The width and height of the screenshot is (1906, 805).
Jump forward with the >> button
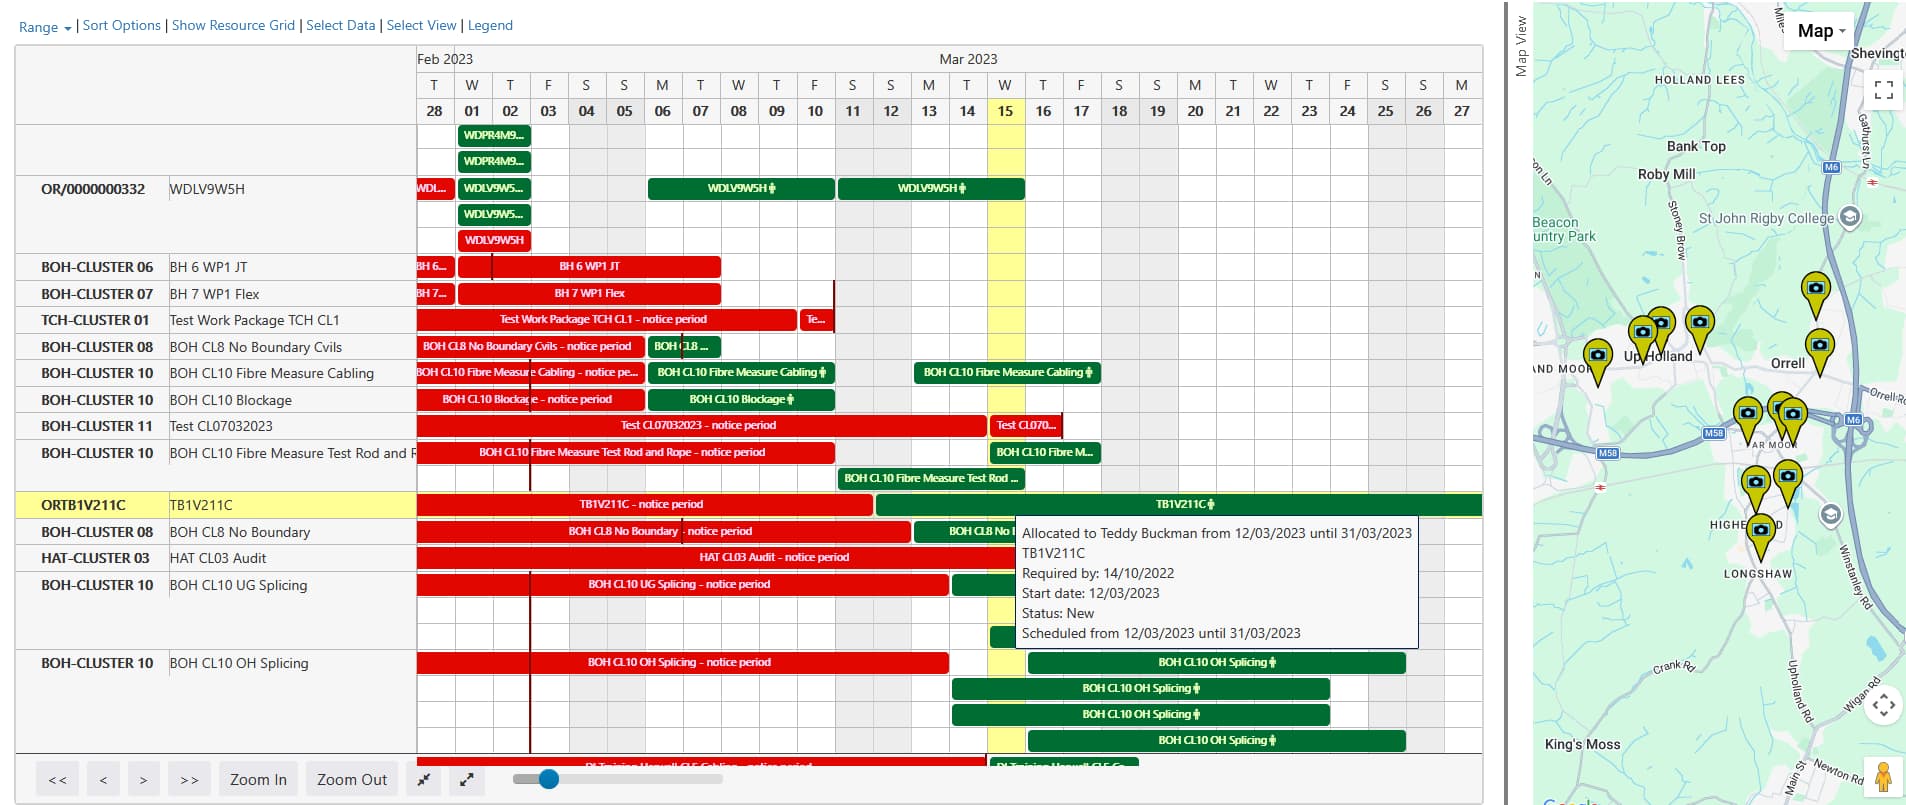(x=189, y=779)
